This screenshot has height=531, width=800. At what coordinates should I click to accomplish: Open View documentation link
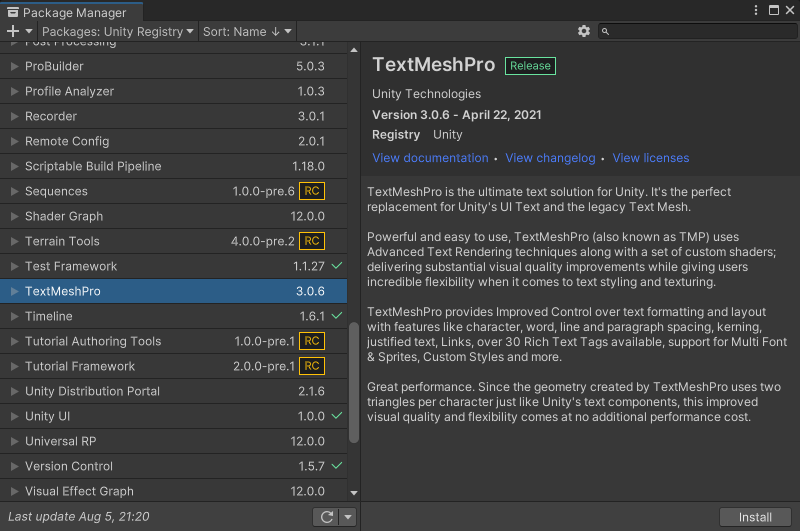[430, 158]
